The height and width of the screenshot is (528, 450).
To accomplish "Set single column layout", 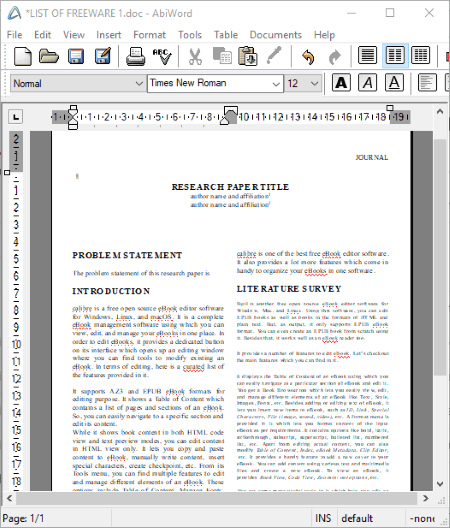I will click(367, 55).
